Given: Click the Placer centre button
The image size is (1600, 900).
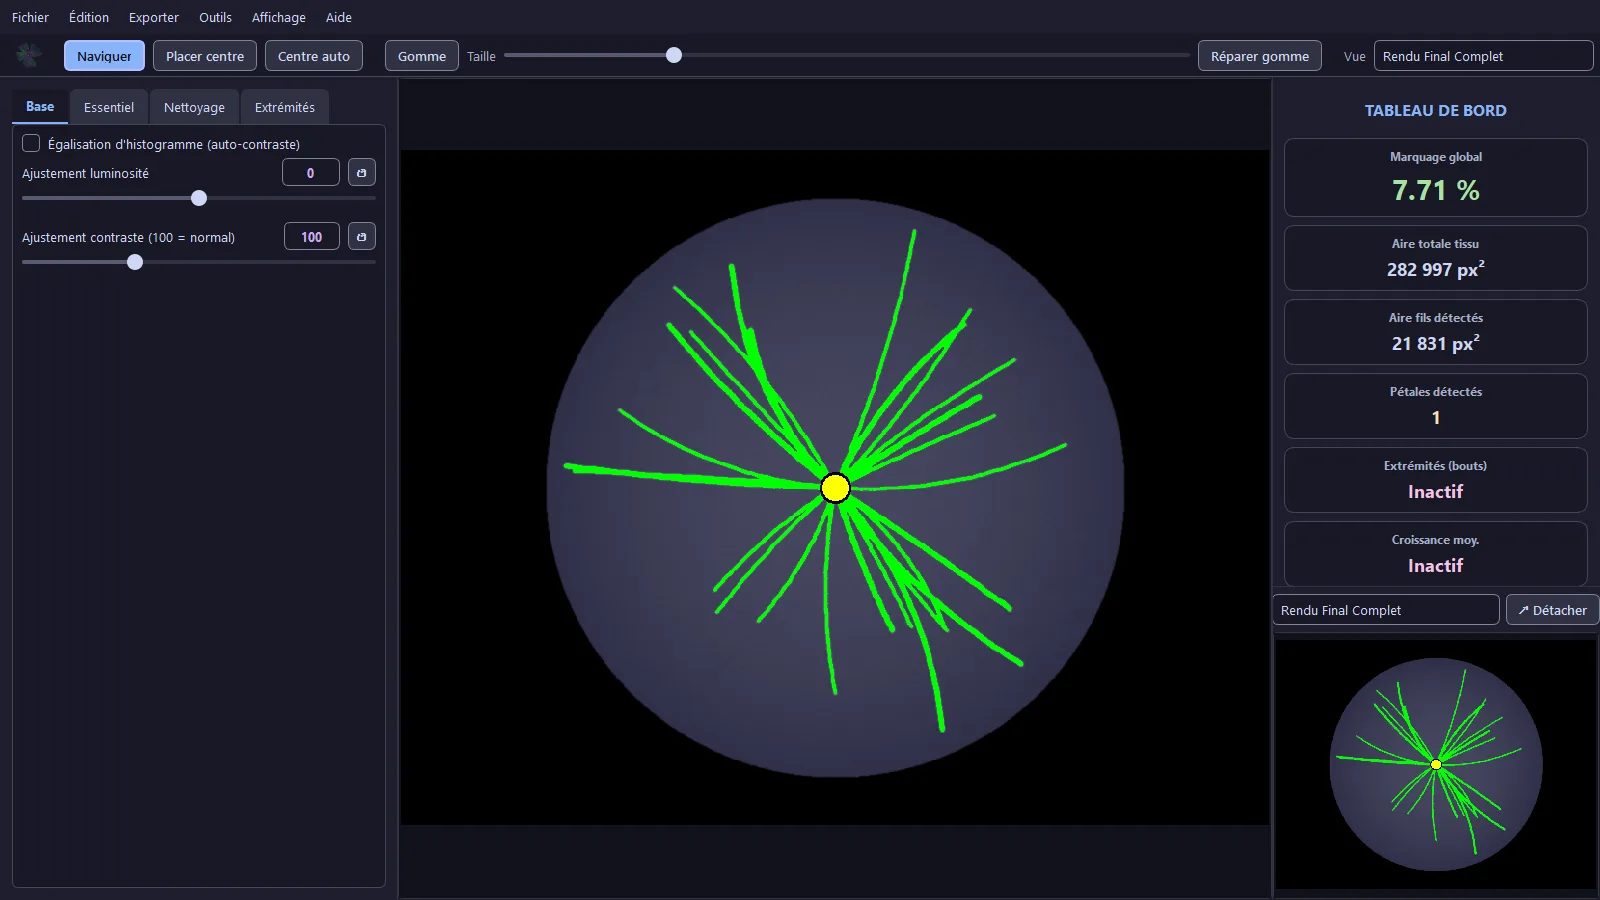Looking at the screenshot, I should click(205, 56).
